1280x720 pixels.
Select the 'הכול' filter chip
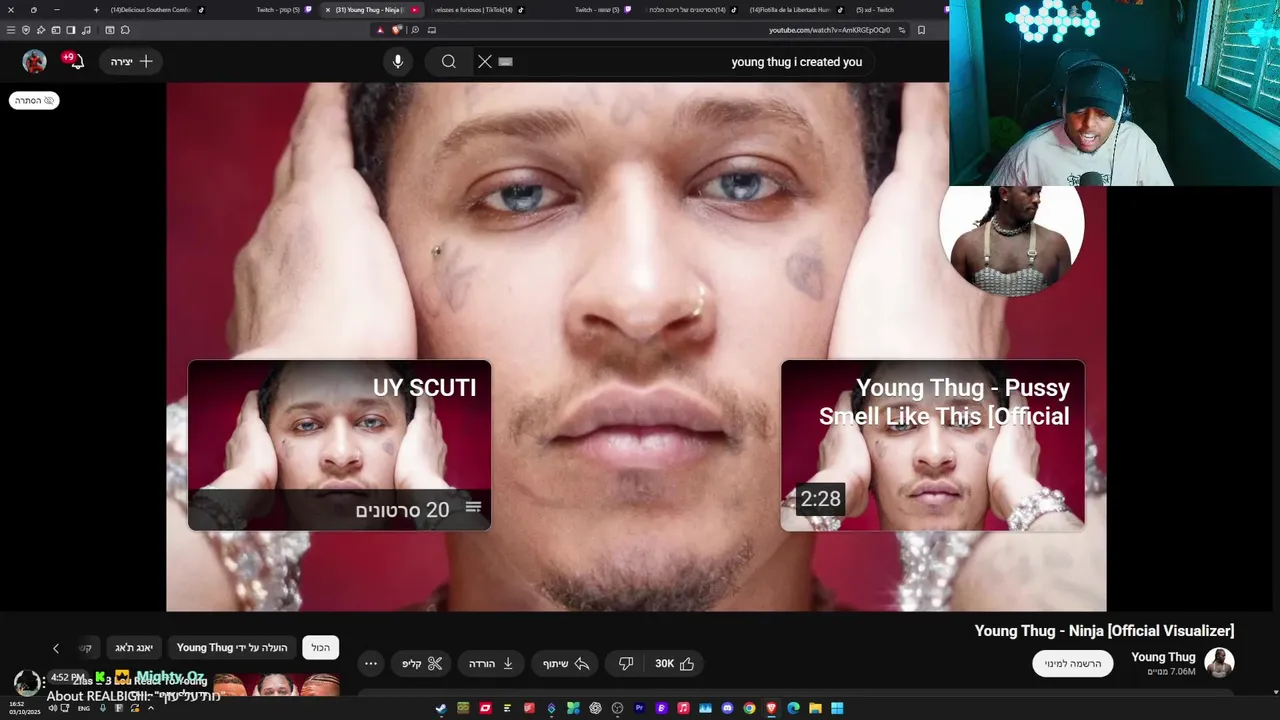[320, 648]
